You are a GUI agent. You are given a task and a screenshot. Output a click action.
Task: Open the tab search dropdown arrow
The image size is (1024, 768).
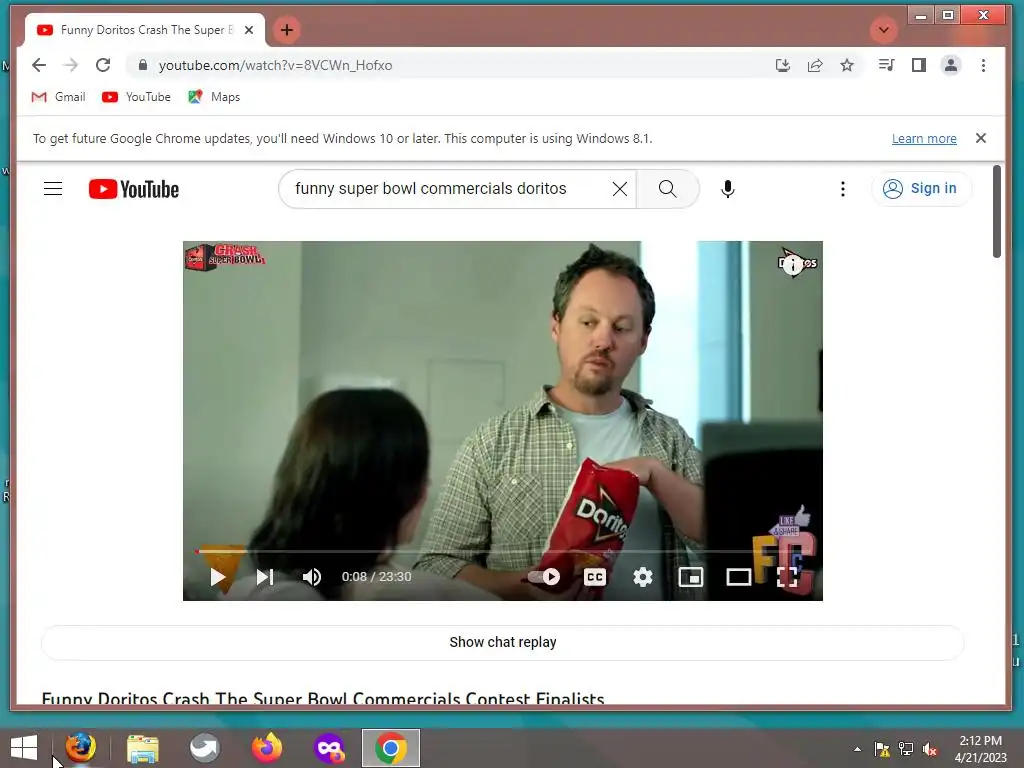pyautogui.click(x=884, y=30)
